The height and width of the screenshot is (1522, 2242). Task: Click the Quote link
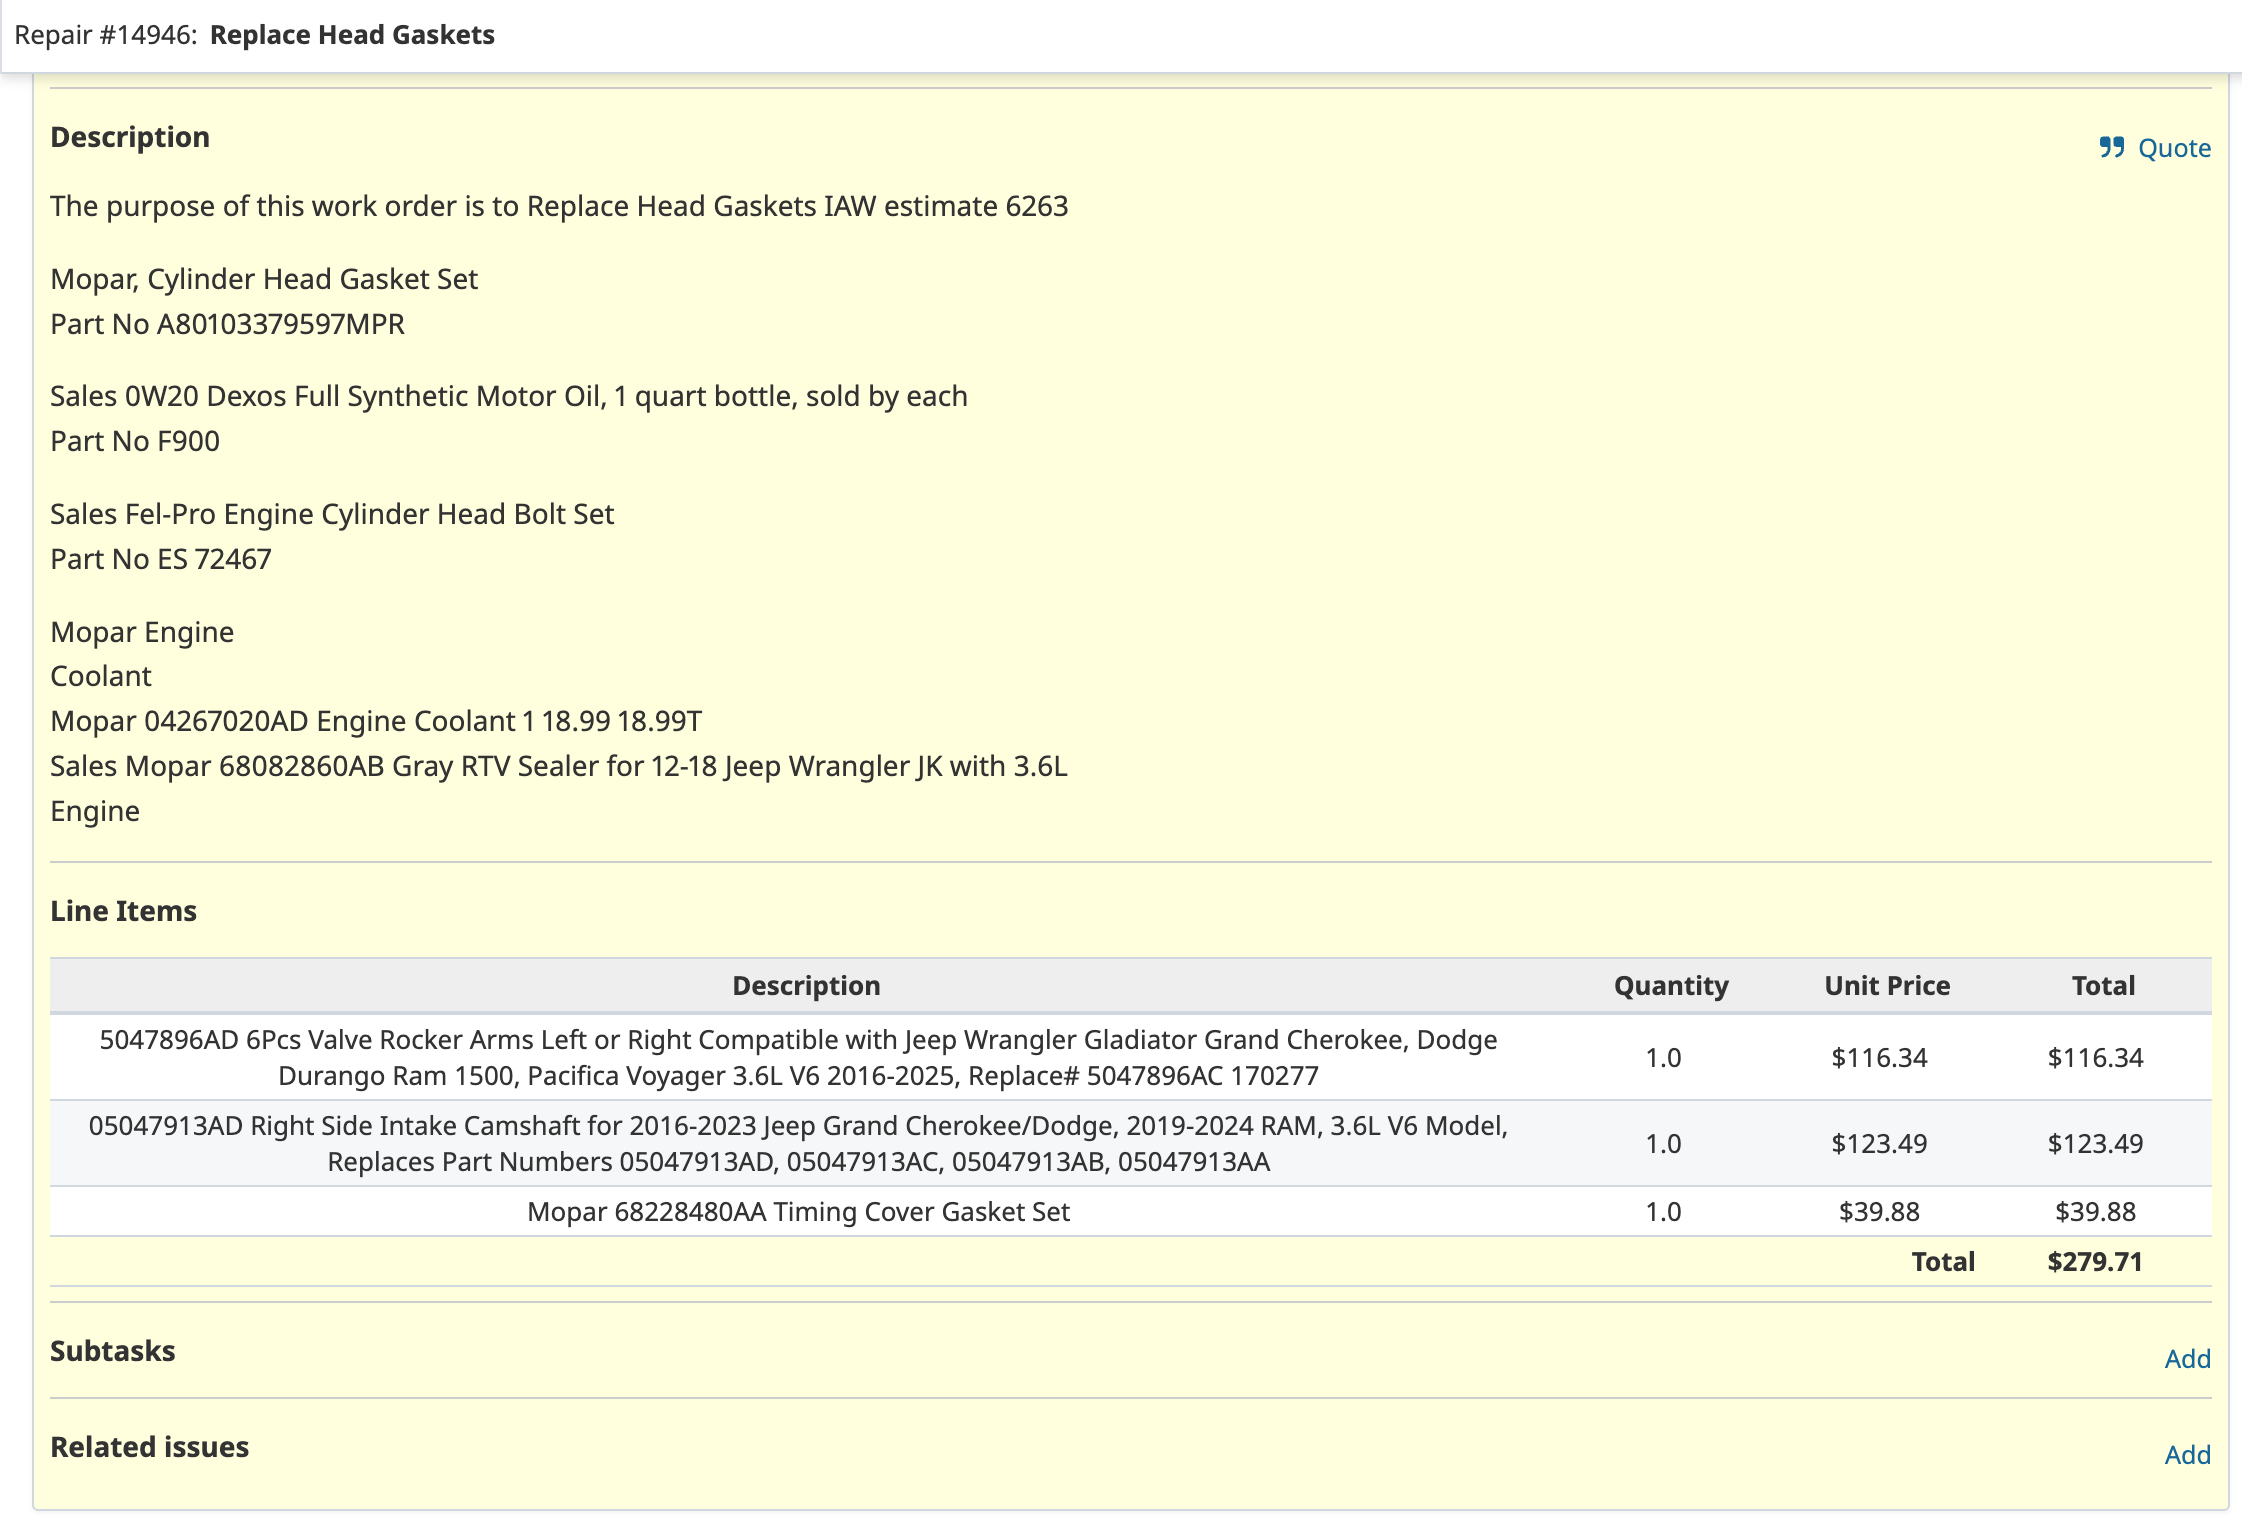[x=2173, y=148]
